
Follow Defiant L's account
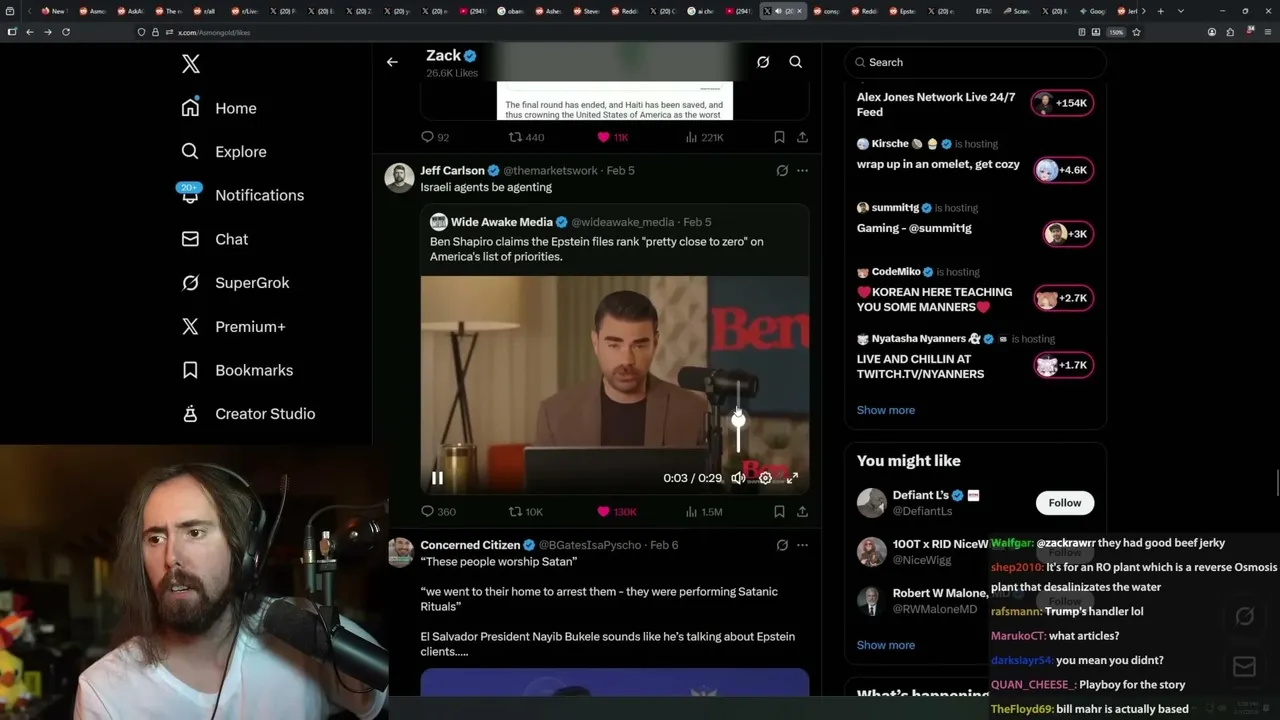point(1065,503)
